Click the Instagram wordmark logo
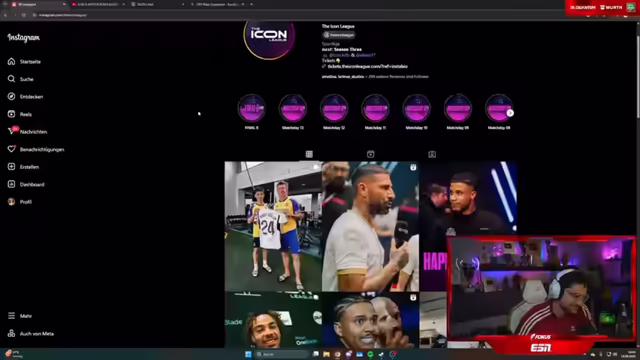 click(x=24, y=38)
